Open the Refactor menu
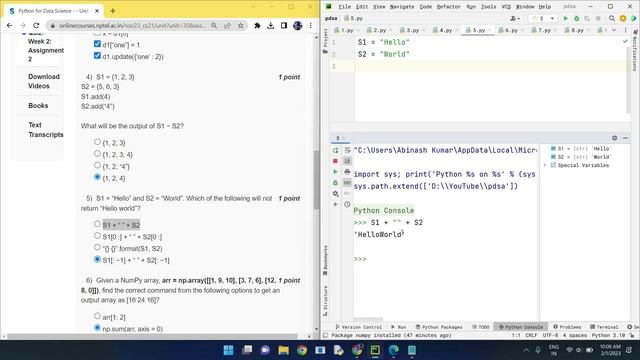Viewport: 640px width, 360px height. coord(449,7)
